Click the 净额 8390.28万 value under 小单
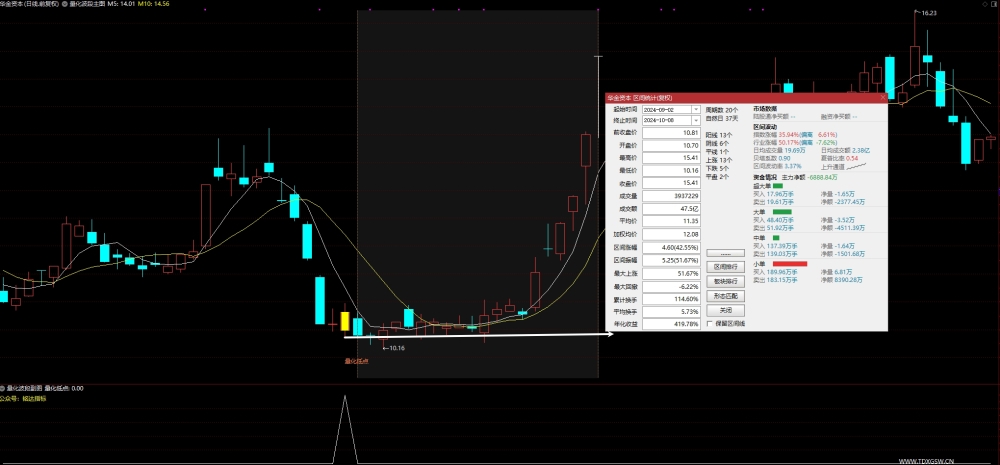 click(x=848, y=280)
